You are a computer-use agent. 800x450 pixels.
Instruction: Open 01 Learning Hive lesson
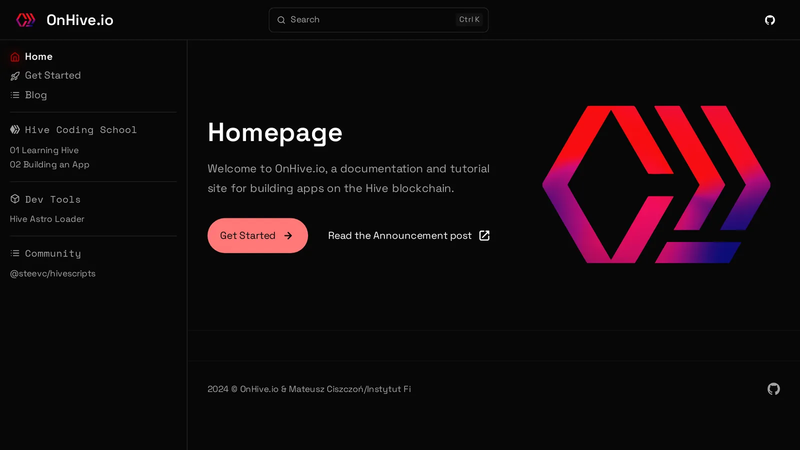tap(44, 150)
